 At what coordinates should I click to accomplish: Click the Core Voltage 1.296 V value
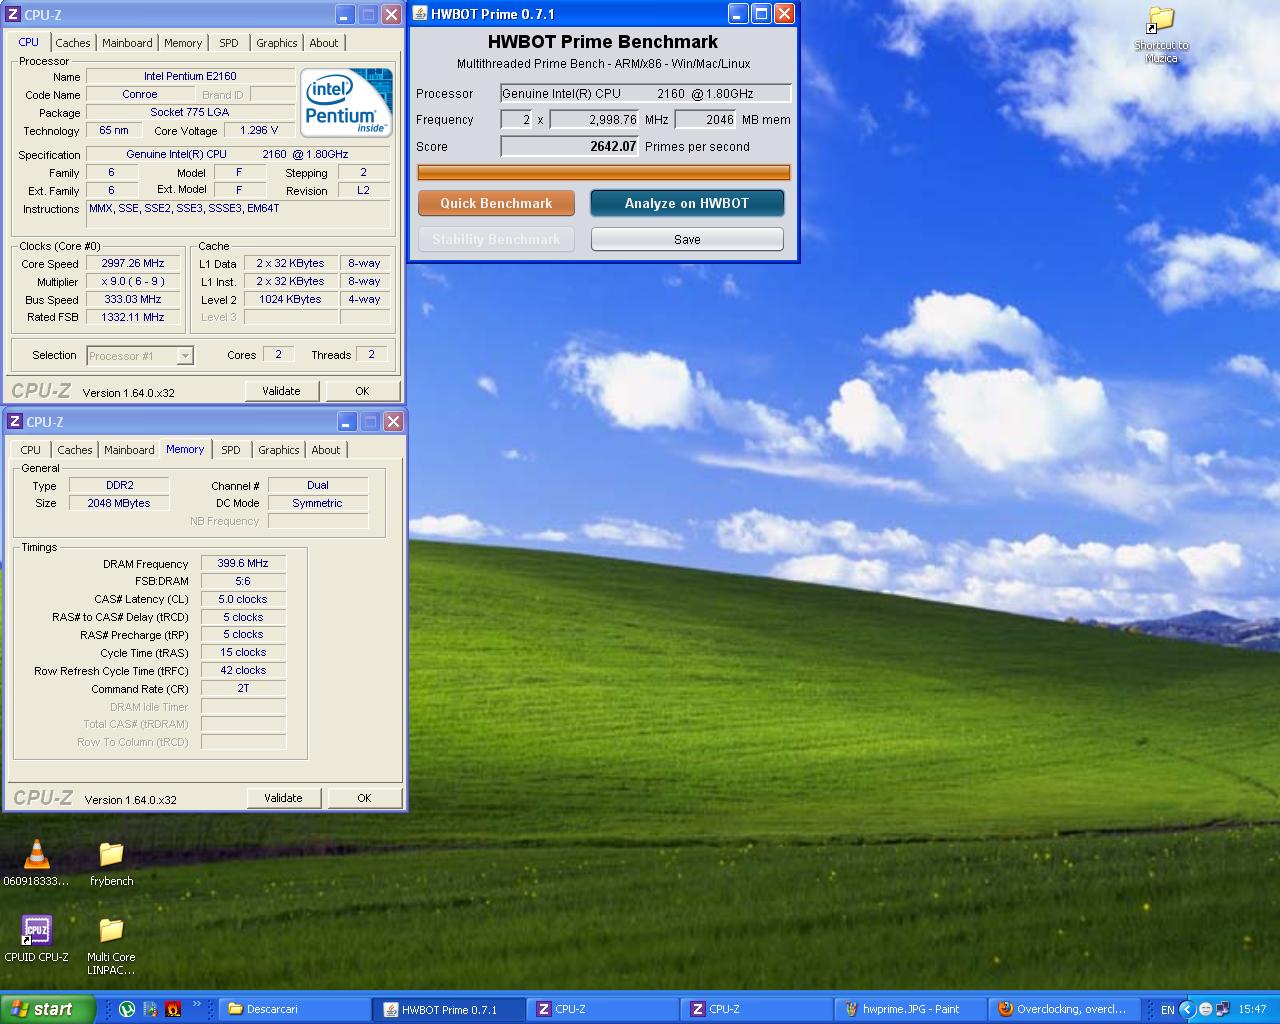pyautogui.click(x=260, y=130)
